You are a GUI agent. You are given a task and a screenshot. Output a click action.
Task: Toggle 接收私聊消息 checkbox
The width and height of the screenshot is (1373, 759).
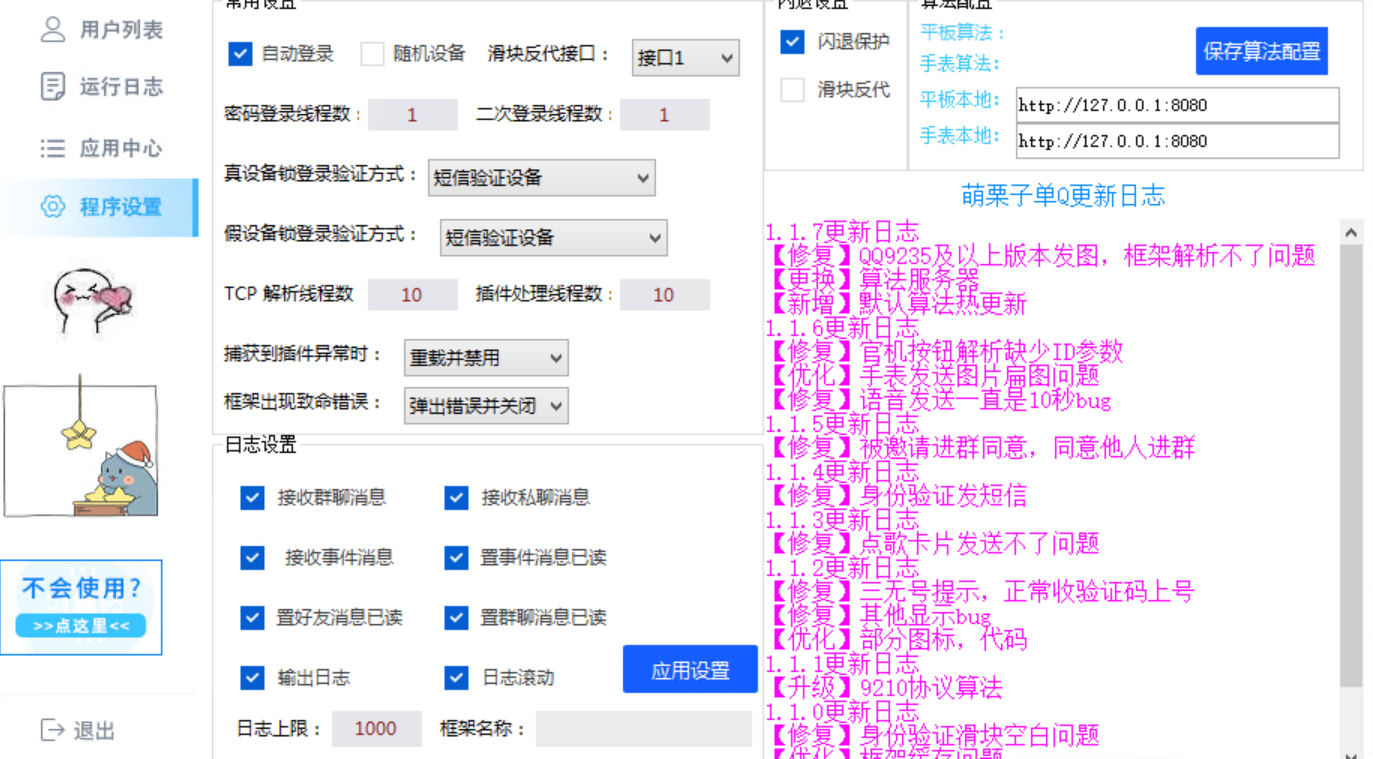[x=456, y=498]
